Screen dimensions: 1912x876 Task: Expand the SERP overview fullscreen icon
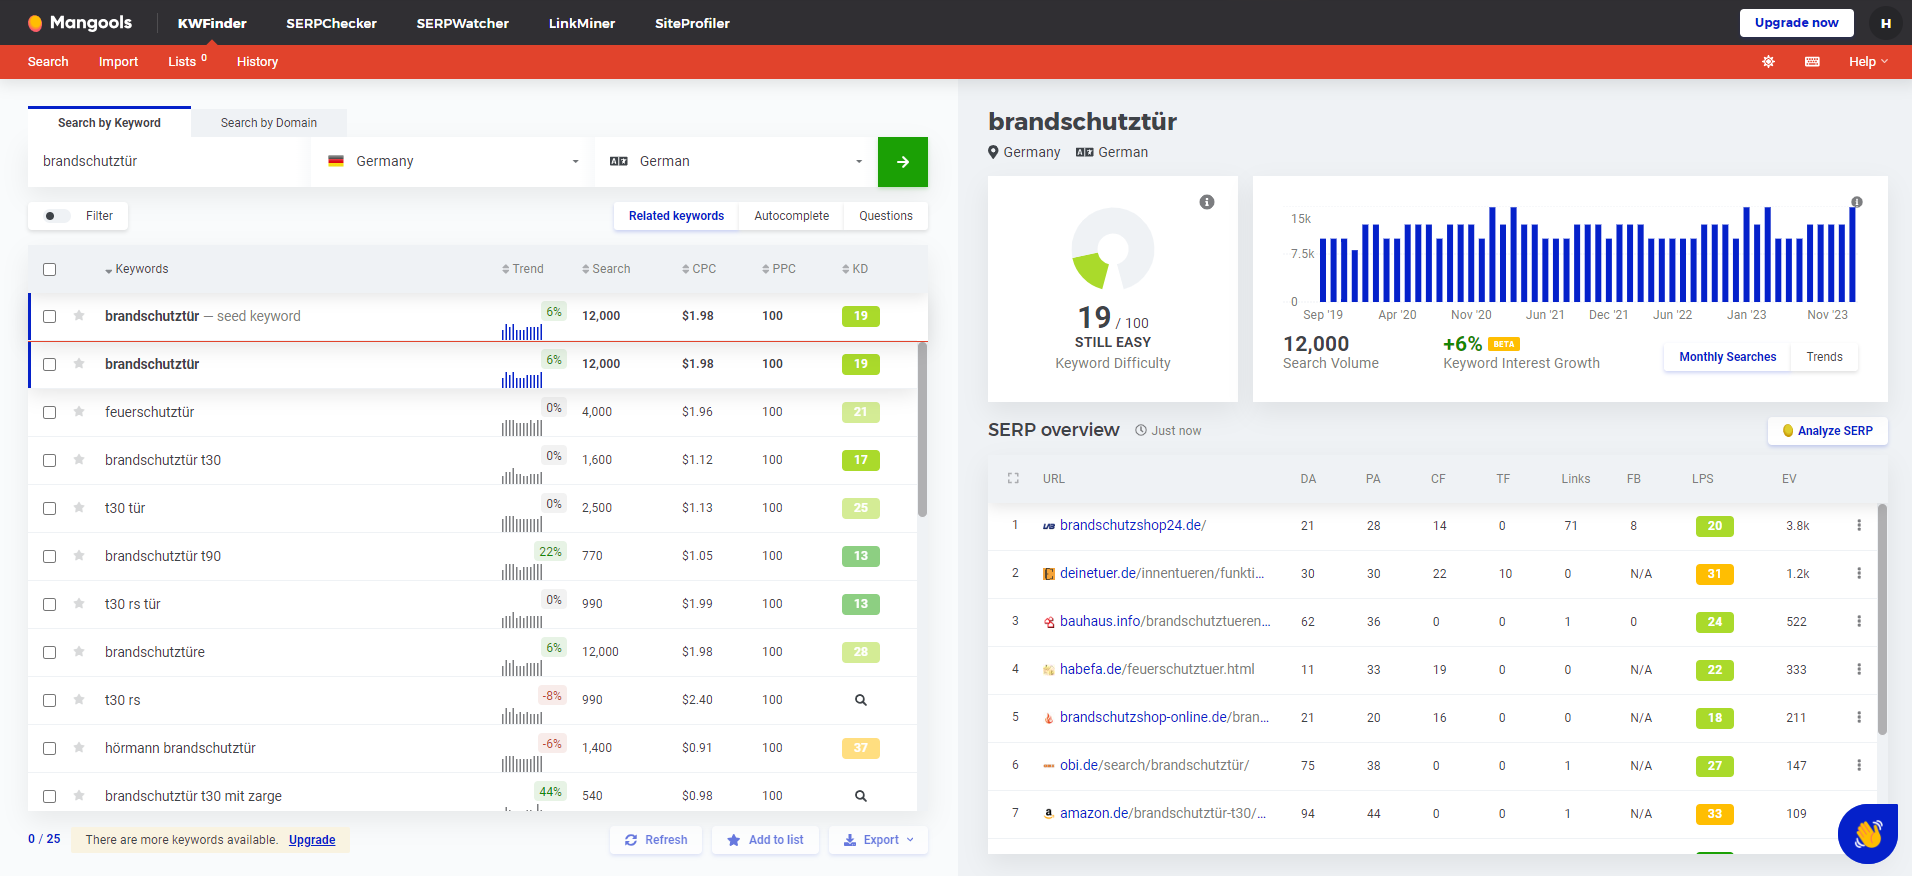click(x=1013, y=478)
